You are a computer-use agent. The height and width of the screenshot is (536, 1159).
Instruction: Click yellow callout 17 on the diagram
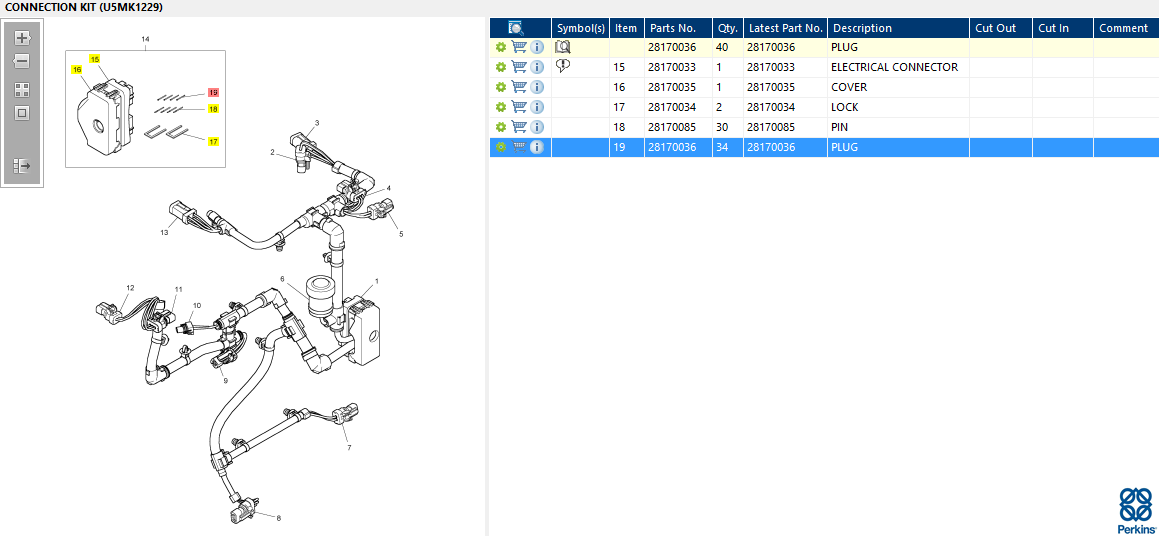pos(213,142)
